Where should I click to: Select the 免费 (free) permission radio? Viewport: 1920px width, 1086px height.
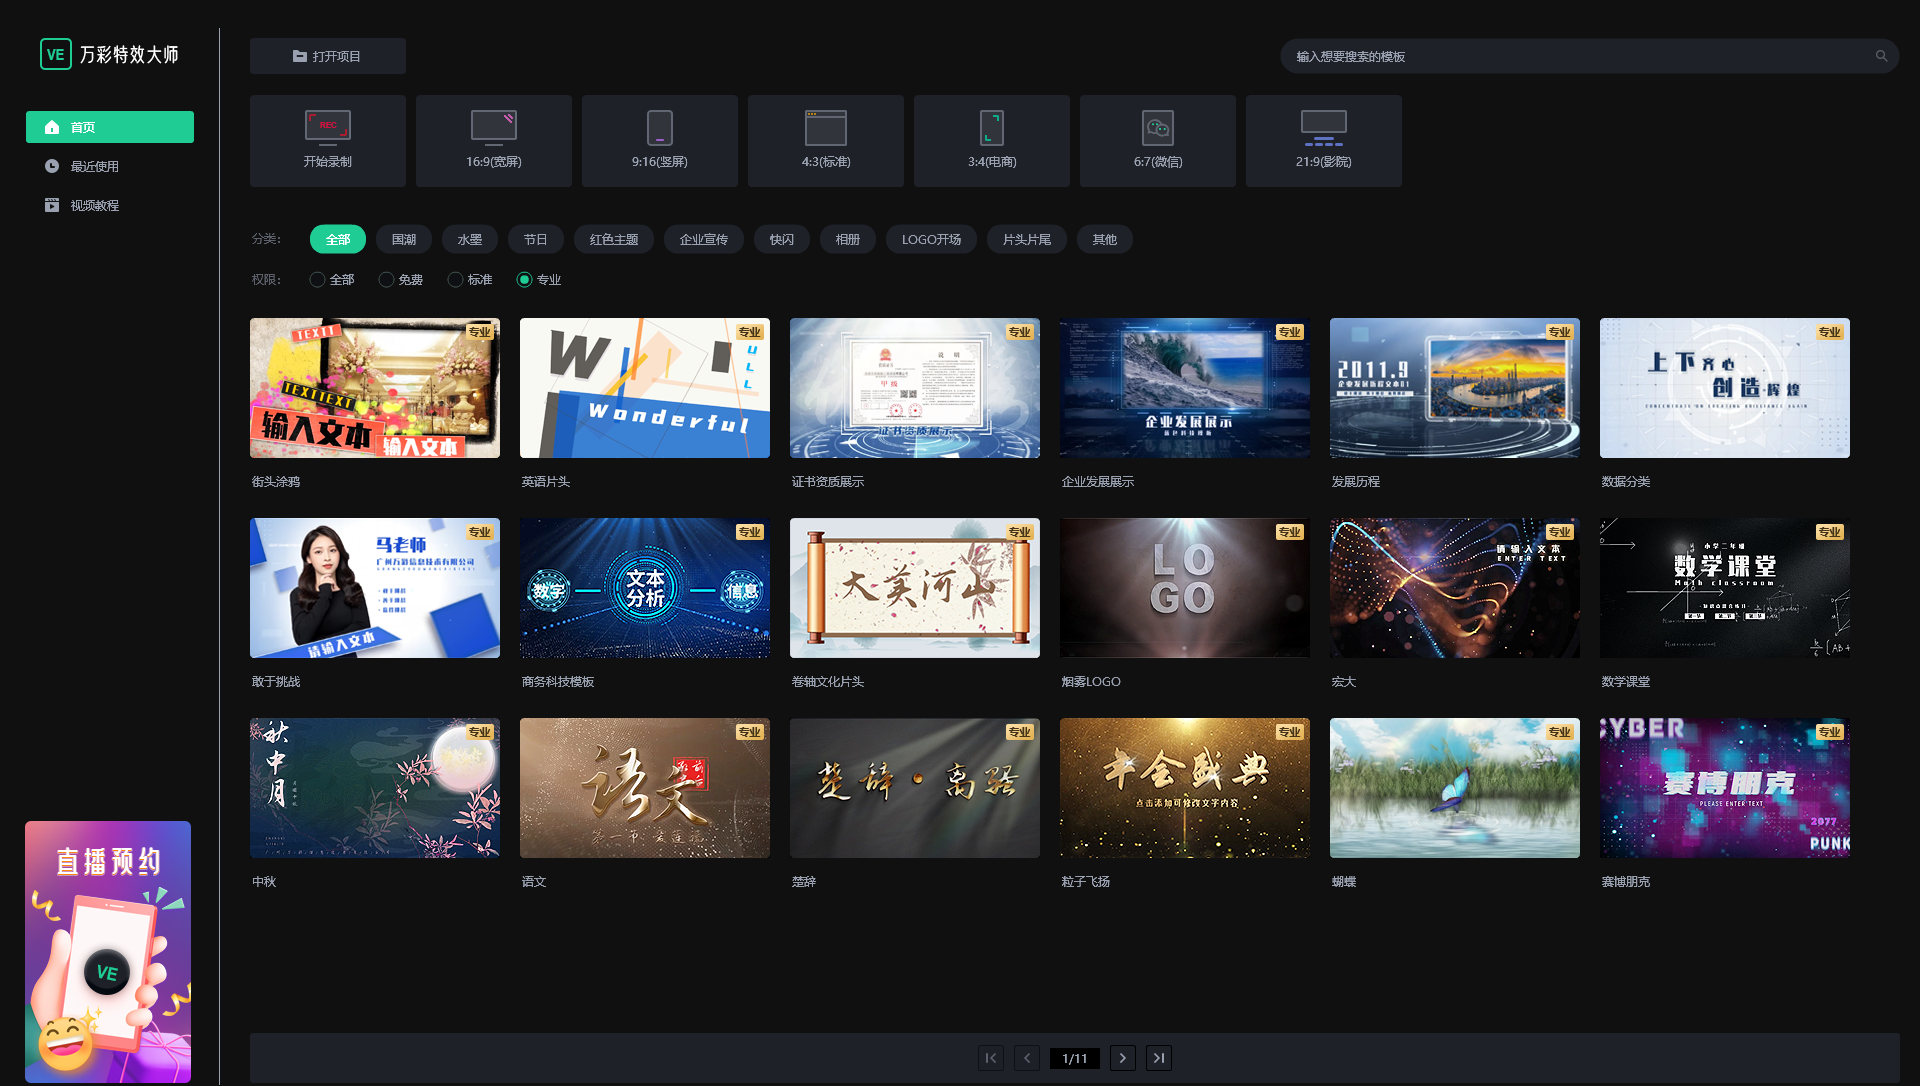[x=386, y=280]
